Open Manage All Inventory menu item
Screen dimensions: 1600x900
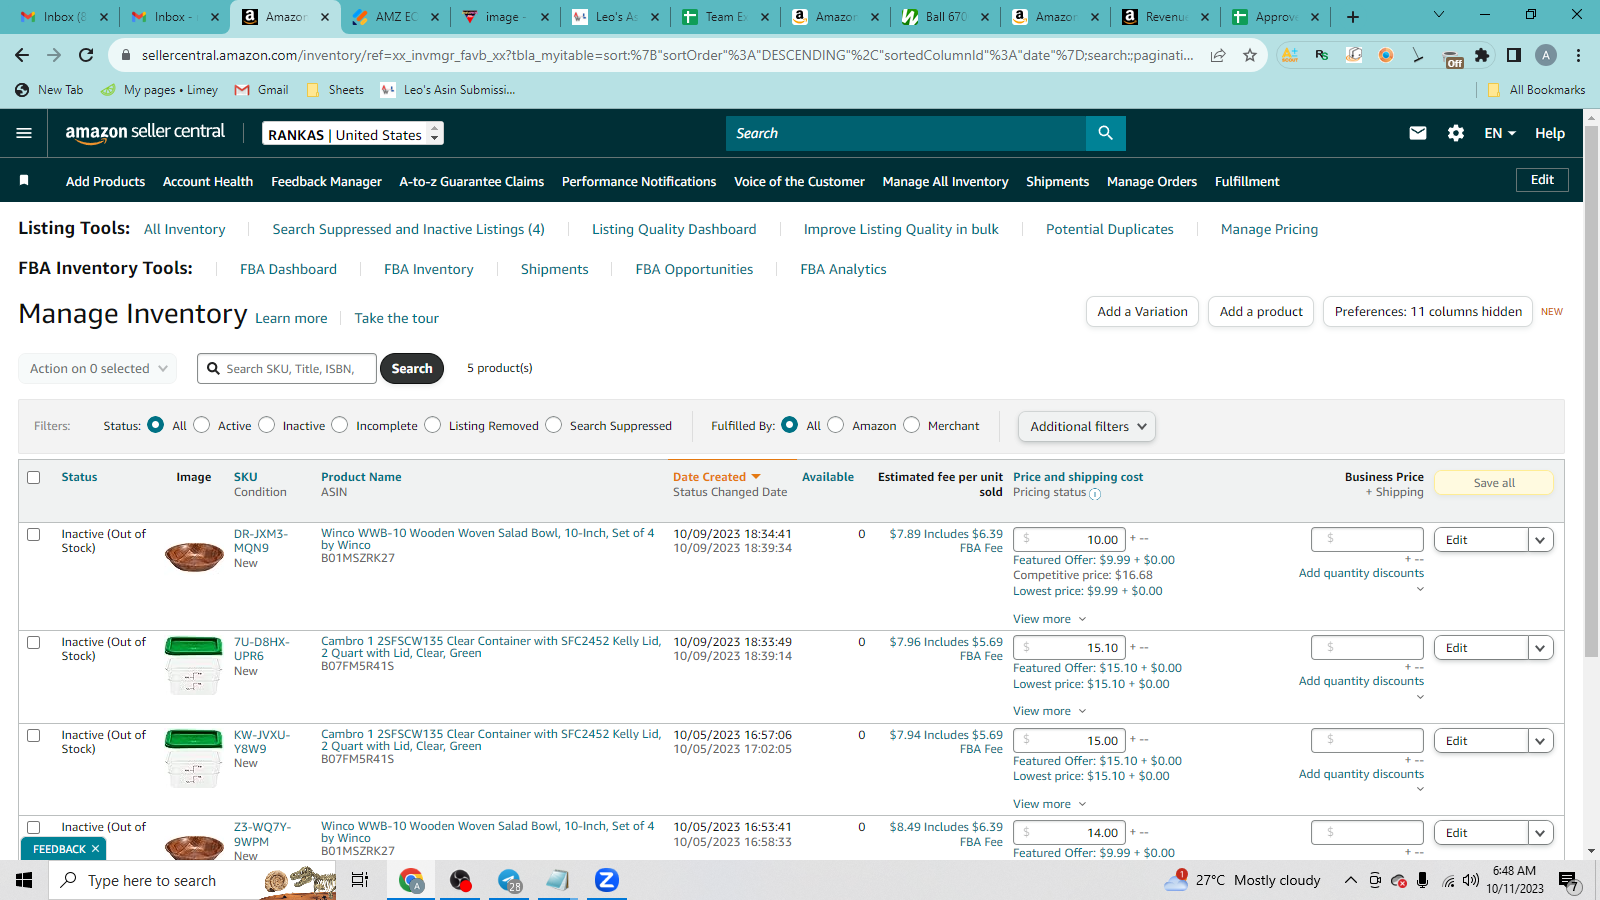tap(945, 181)
